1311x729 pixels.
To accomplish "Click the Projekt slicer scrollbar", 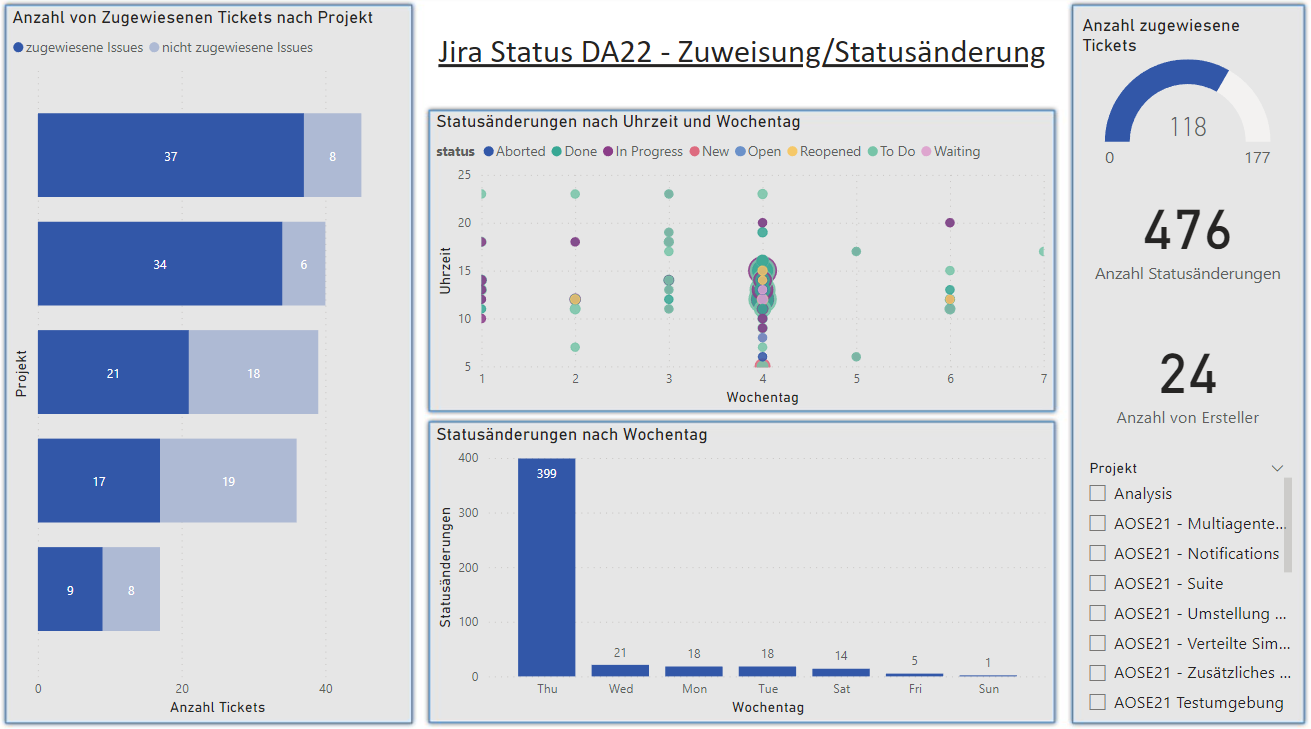I will tap(1287, 525).
